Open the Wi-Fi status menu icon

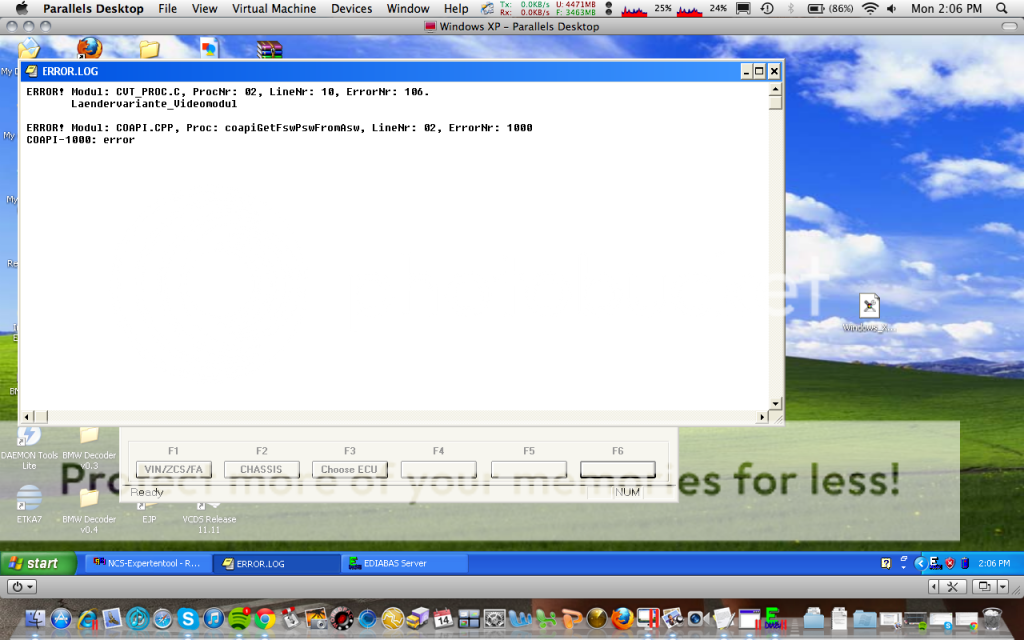tap(870, 9)
